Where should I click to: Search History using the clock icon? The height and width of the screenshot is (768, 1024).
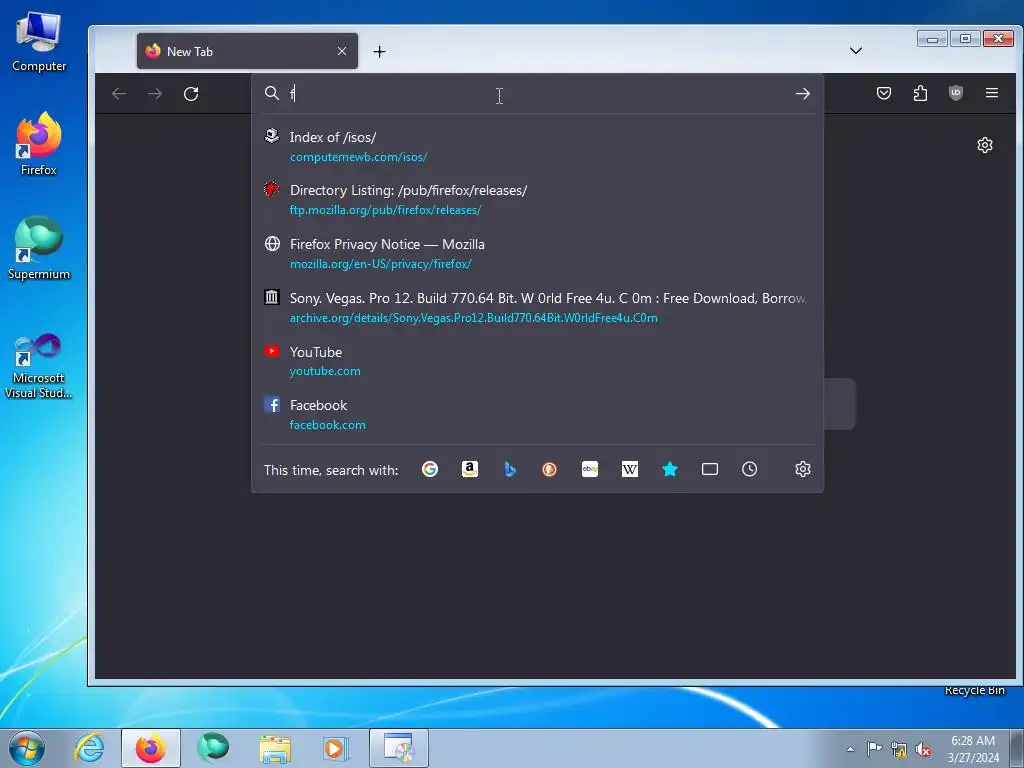point(750,469)
